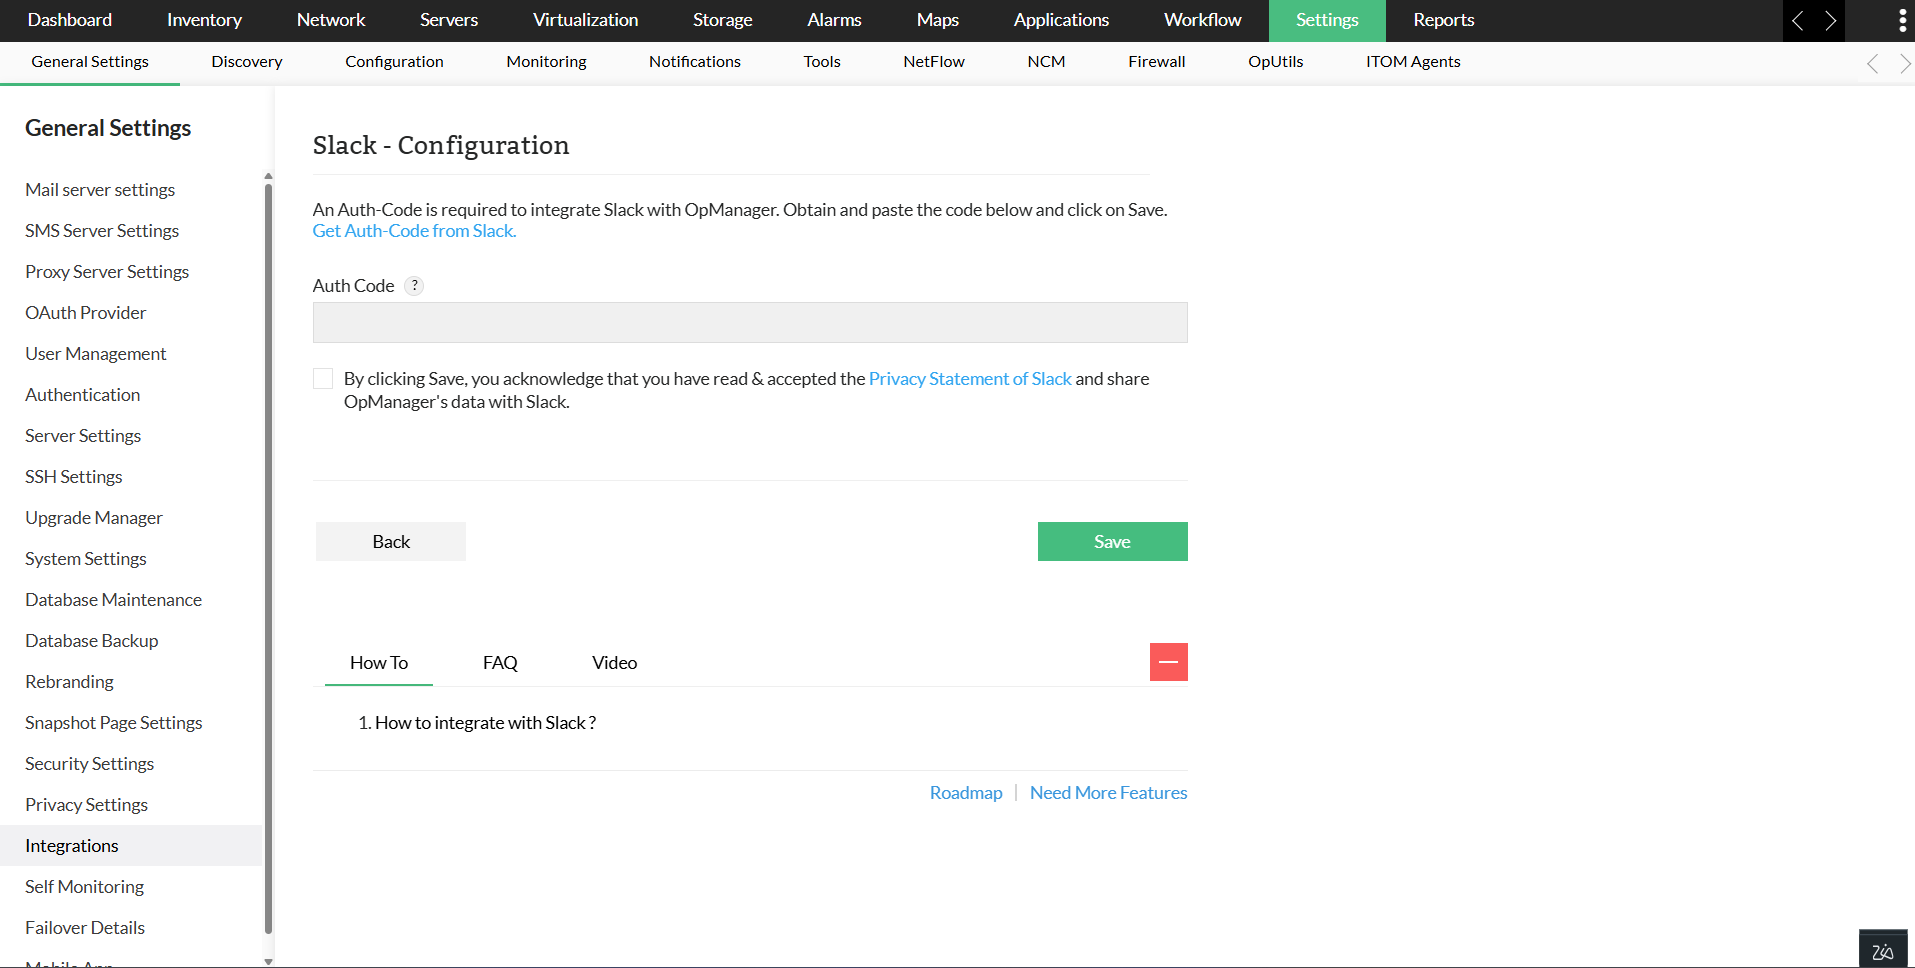Select the NCM sub-tab

click(x=1046, y=62)
